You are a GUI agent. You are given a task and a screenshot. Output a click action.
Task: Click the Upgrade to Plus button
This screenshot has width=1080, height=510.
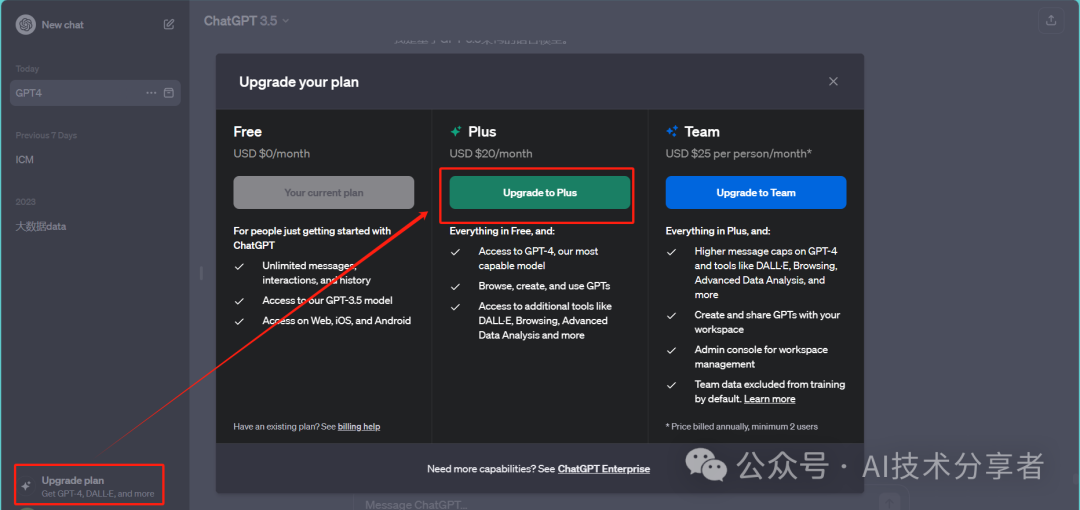point(540,193)
